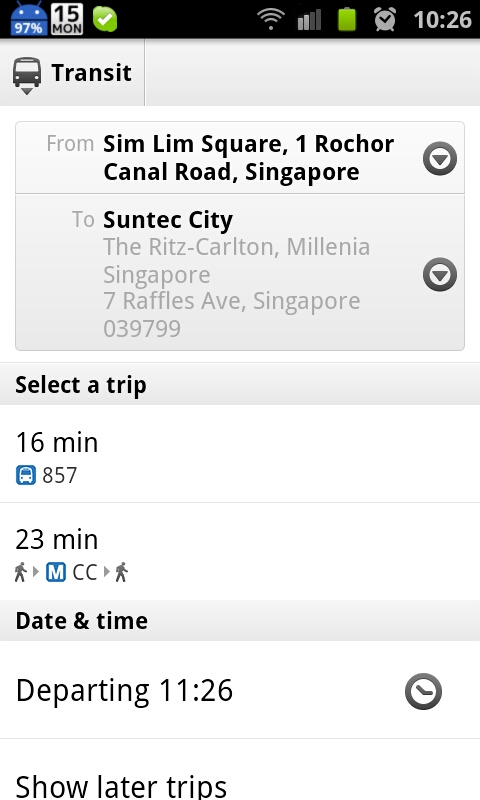Change Departing 11:26 time
Image resolution: width=480 pixels, height=800 pixels.
coord(124,691)
